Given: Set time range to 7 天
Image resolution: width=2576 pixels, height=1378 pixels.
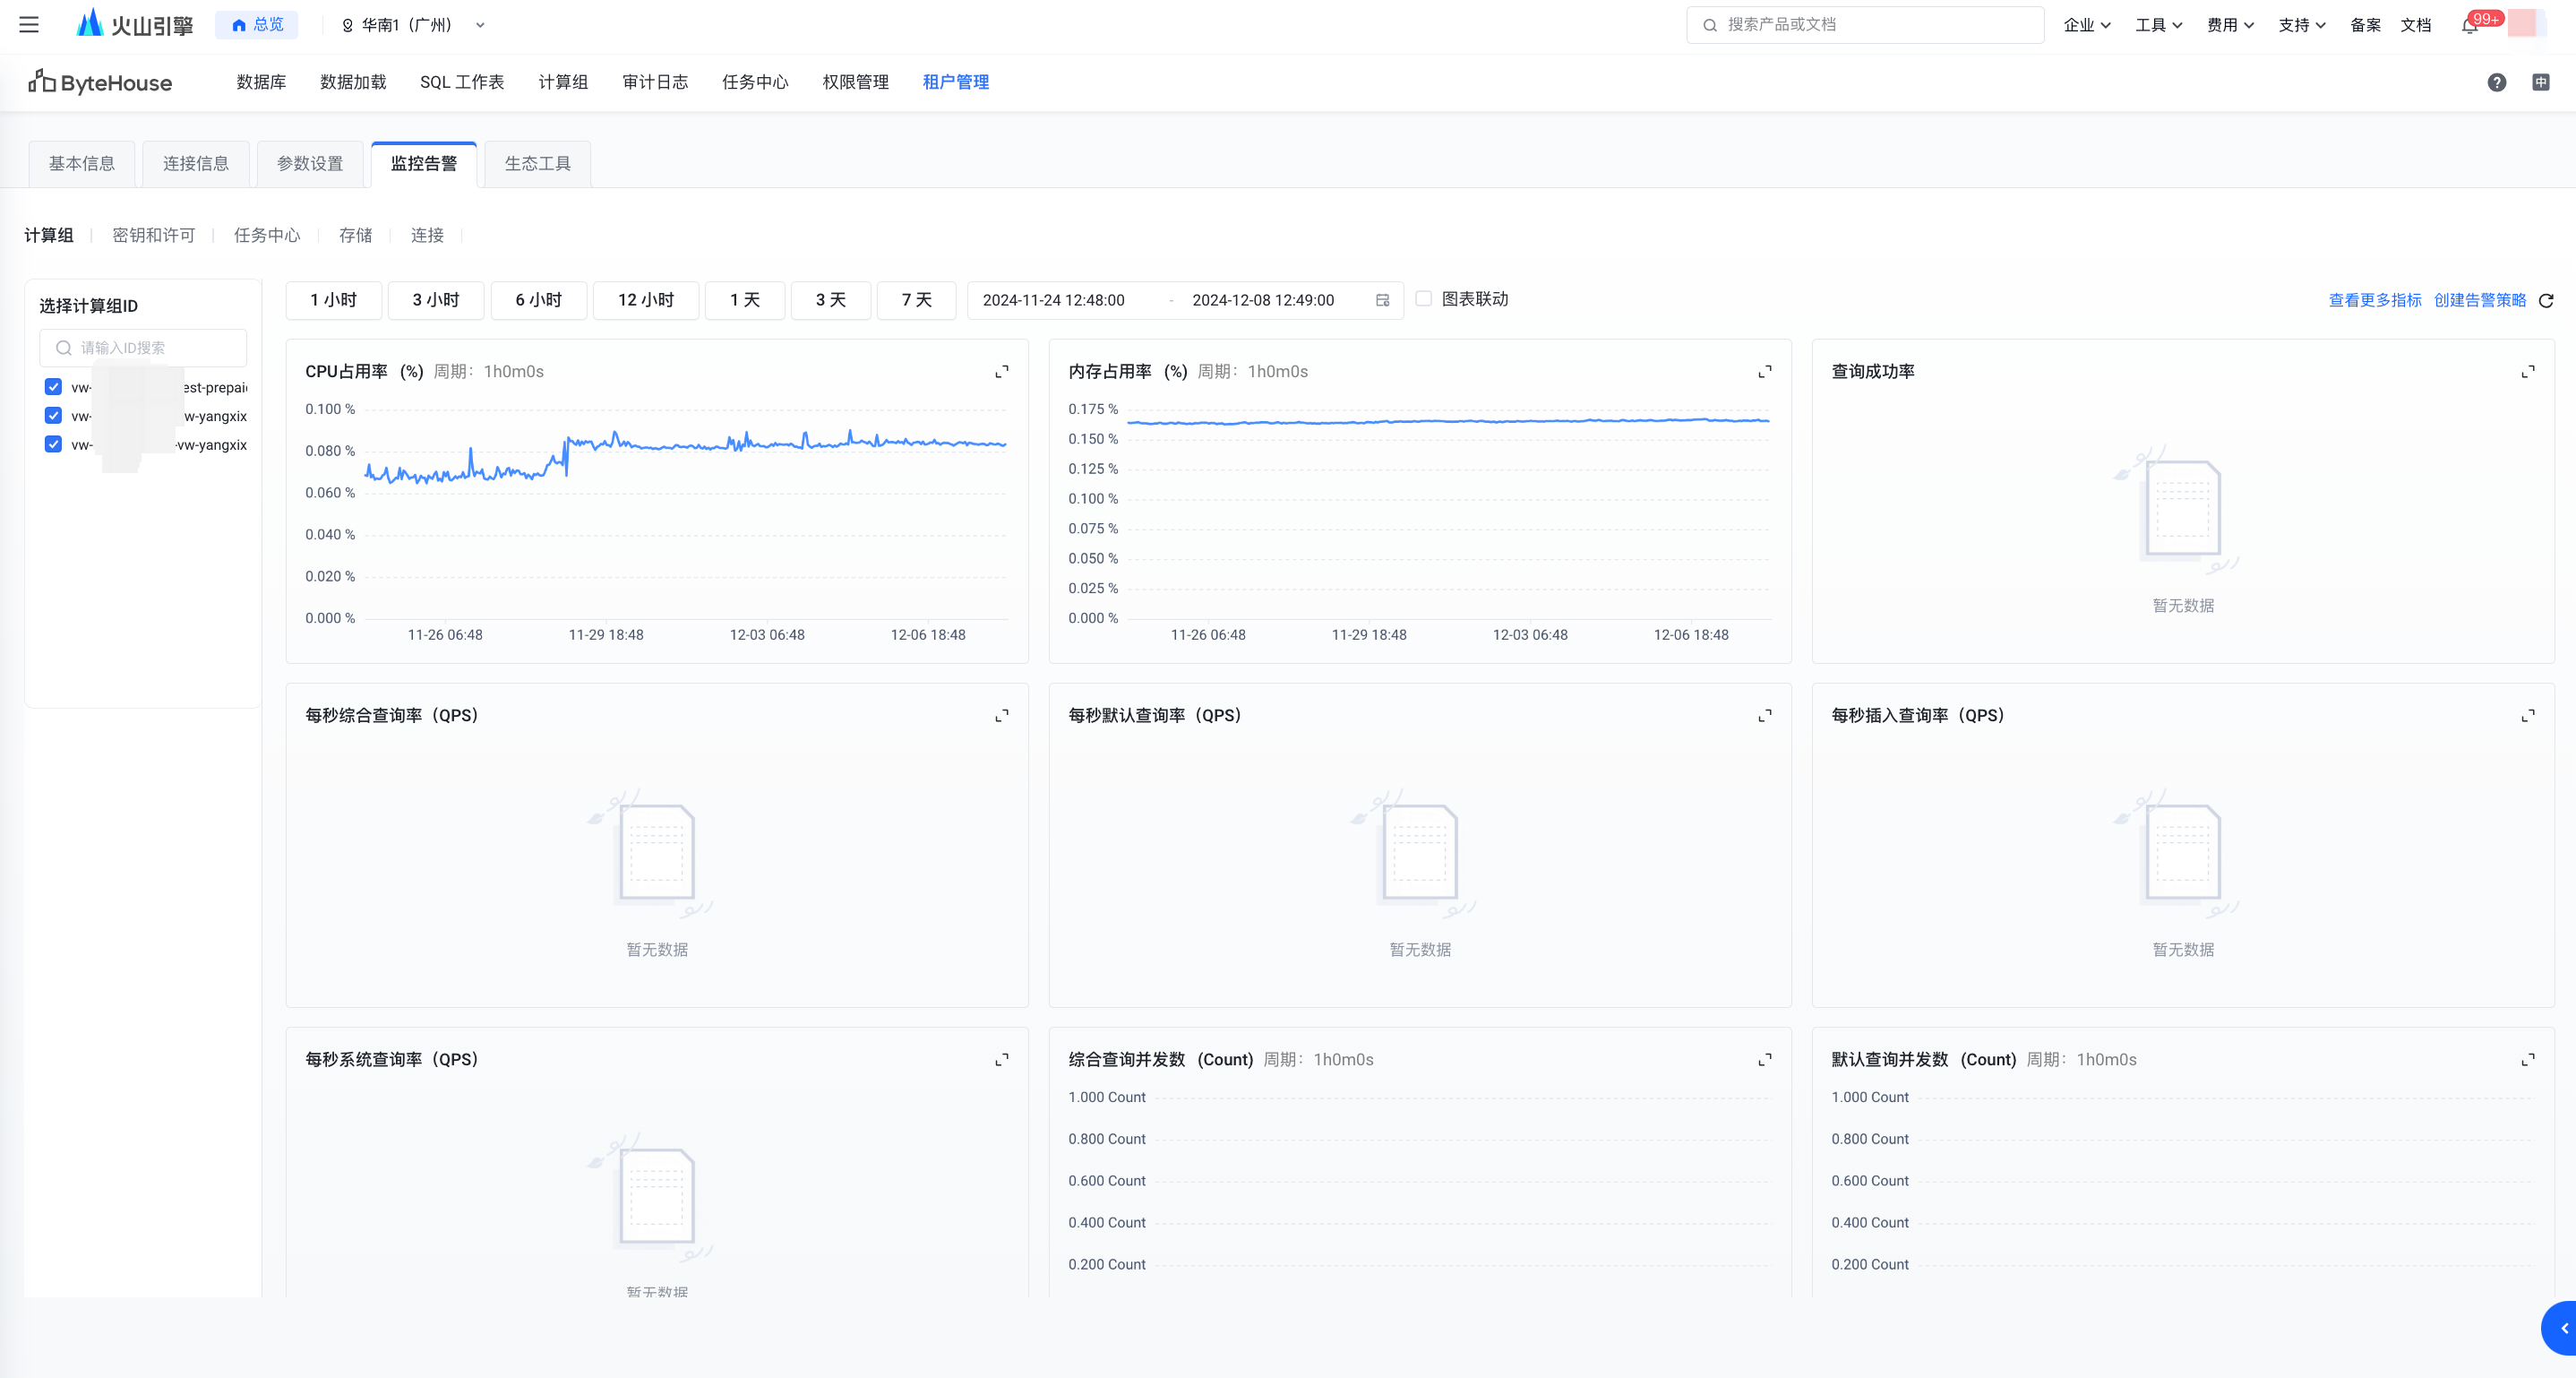Looking at the screenshot, I should click(x=917, y=300).
